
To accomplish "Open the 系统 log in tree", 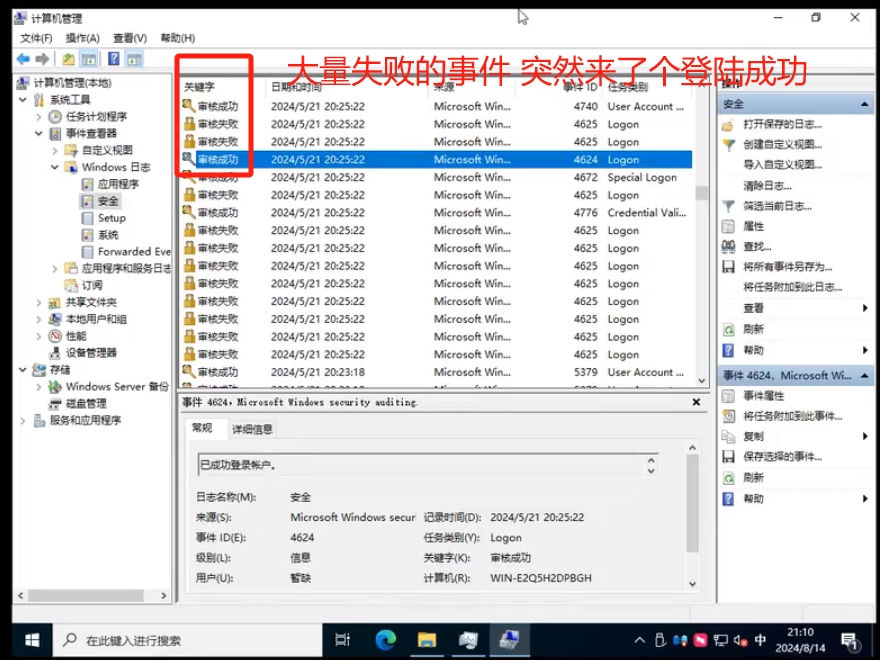I will pos(108,235).
